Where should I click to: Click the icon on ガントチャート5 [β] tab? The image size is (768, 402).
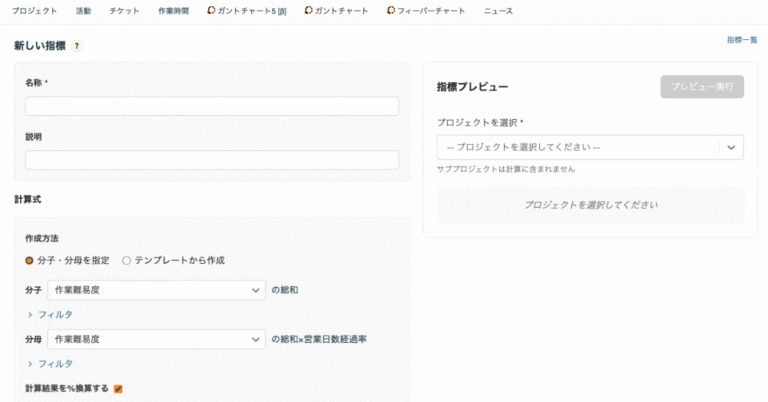(x=211, y=11)
